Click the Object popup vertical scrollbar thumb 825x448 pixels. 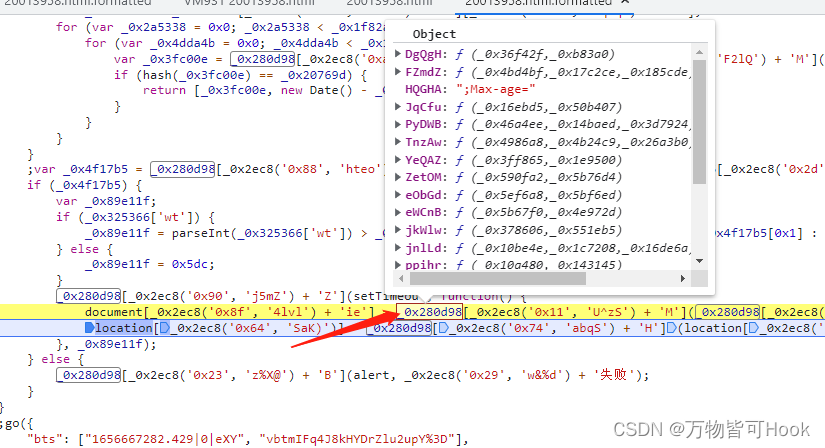click(x=699, y=122)
